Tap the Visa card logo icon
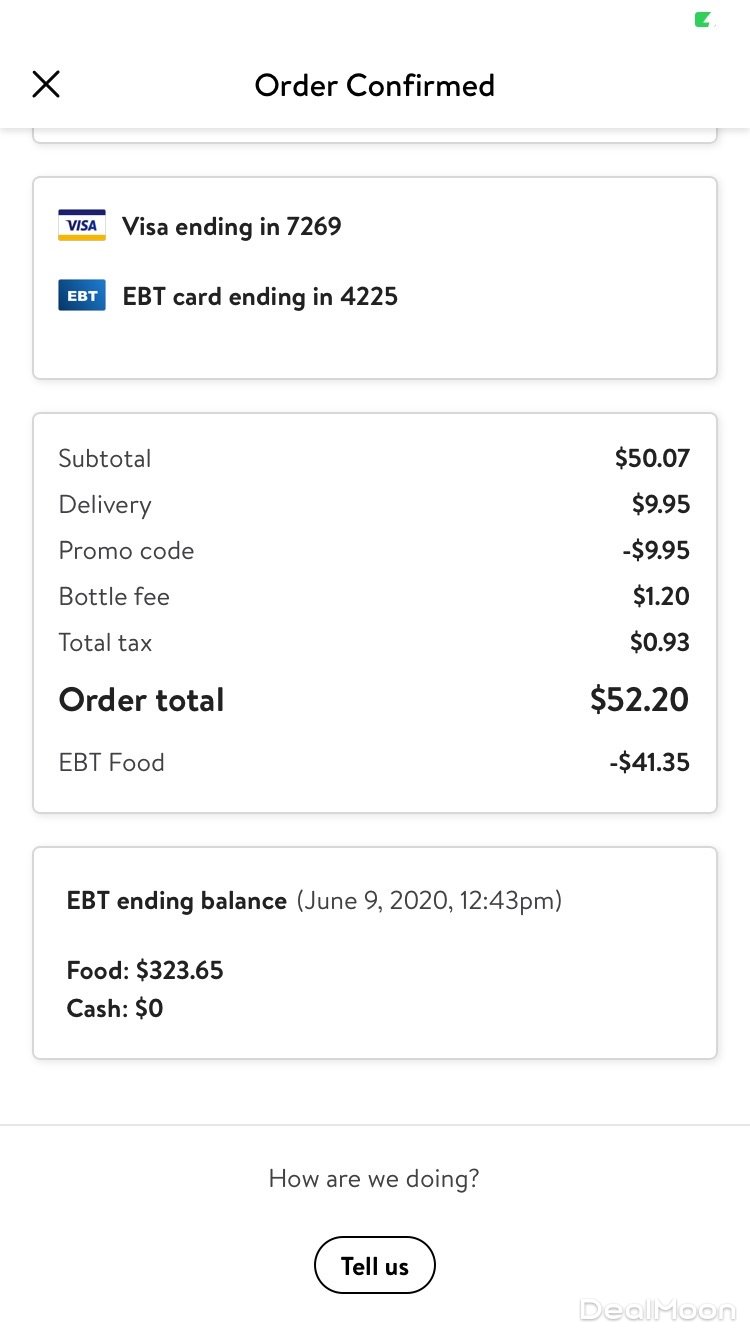 tap(82, 226)
